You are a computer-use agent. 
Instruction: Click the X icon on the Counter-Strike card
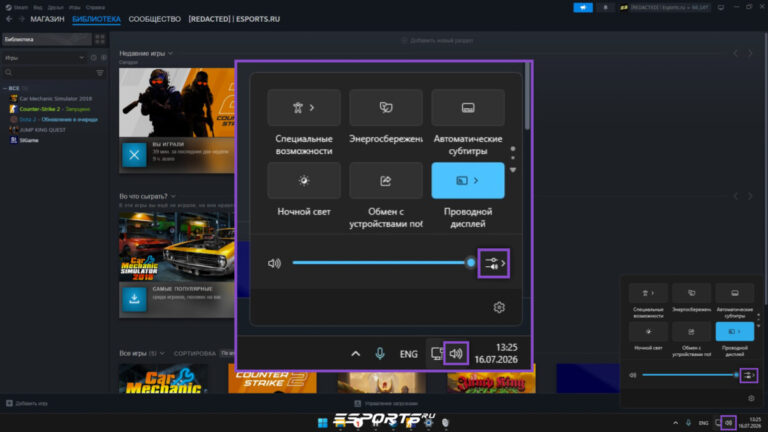134,155
